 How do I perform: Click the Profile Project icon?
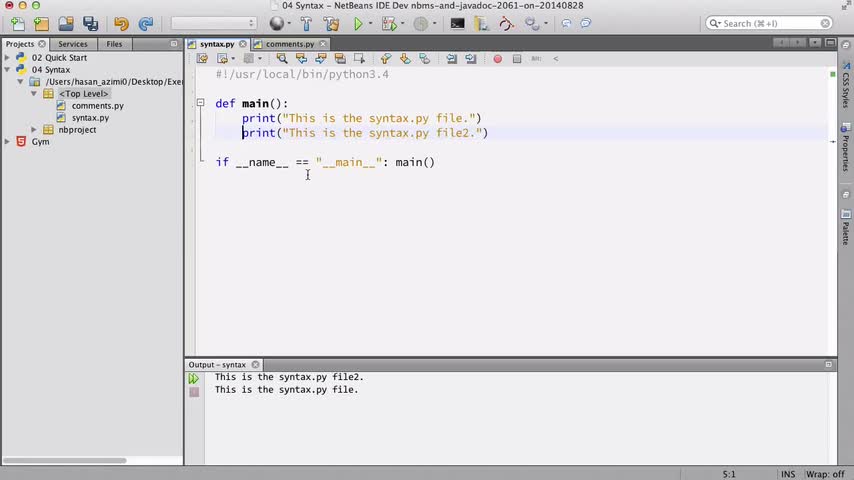(420, 23)
